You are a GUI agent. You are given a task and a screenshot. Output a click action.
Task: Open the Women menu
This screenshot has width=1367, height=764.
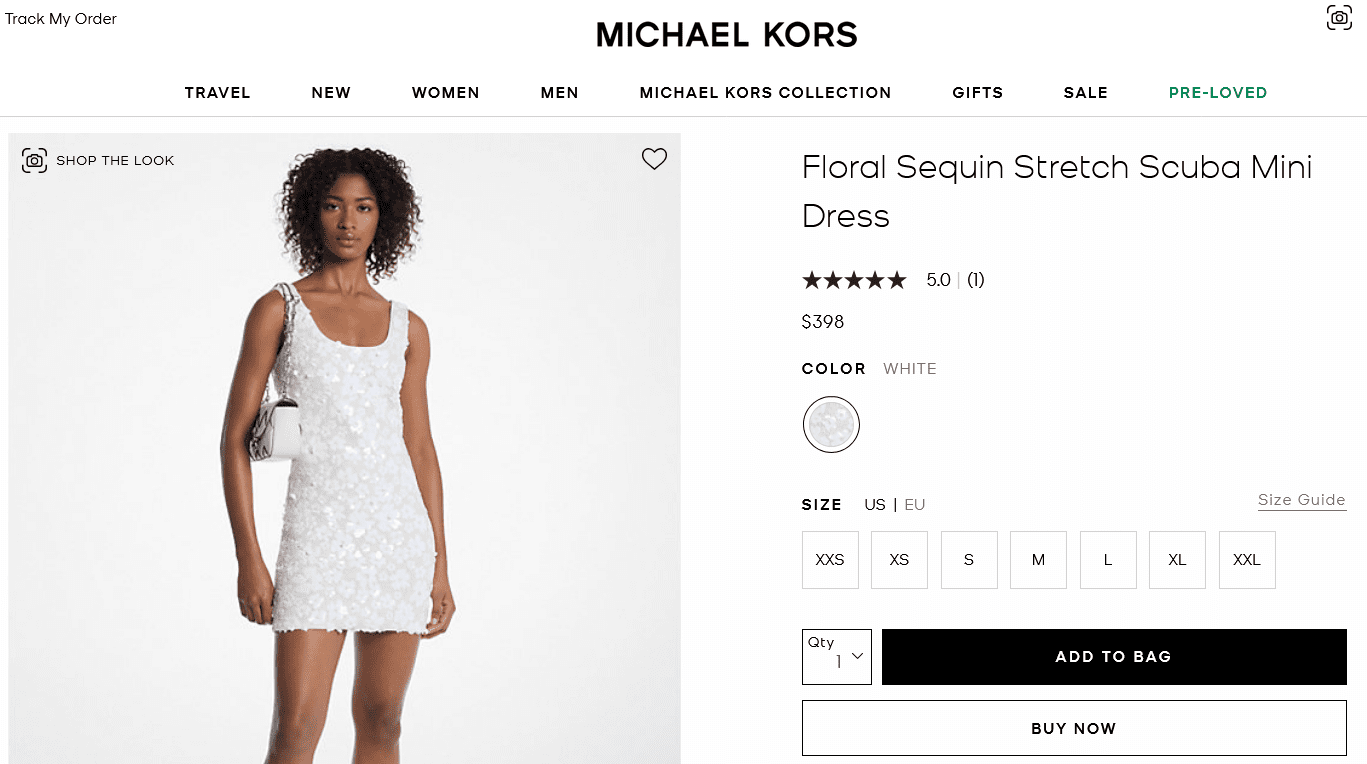(446, 93)
